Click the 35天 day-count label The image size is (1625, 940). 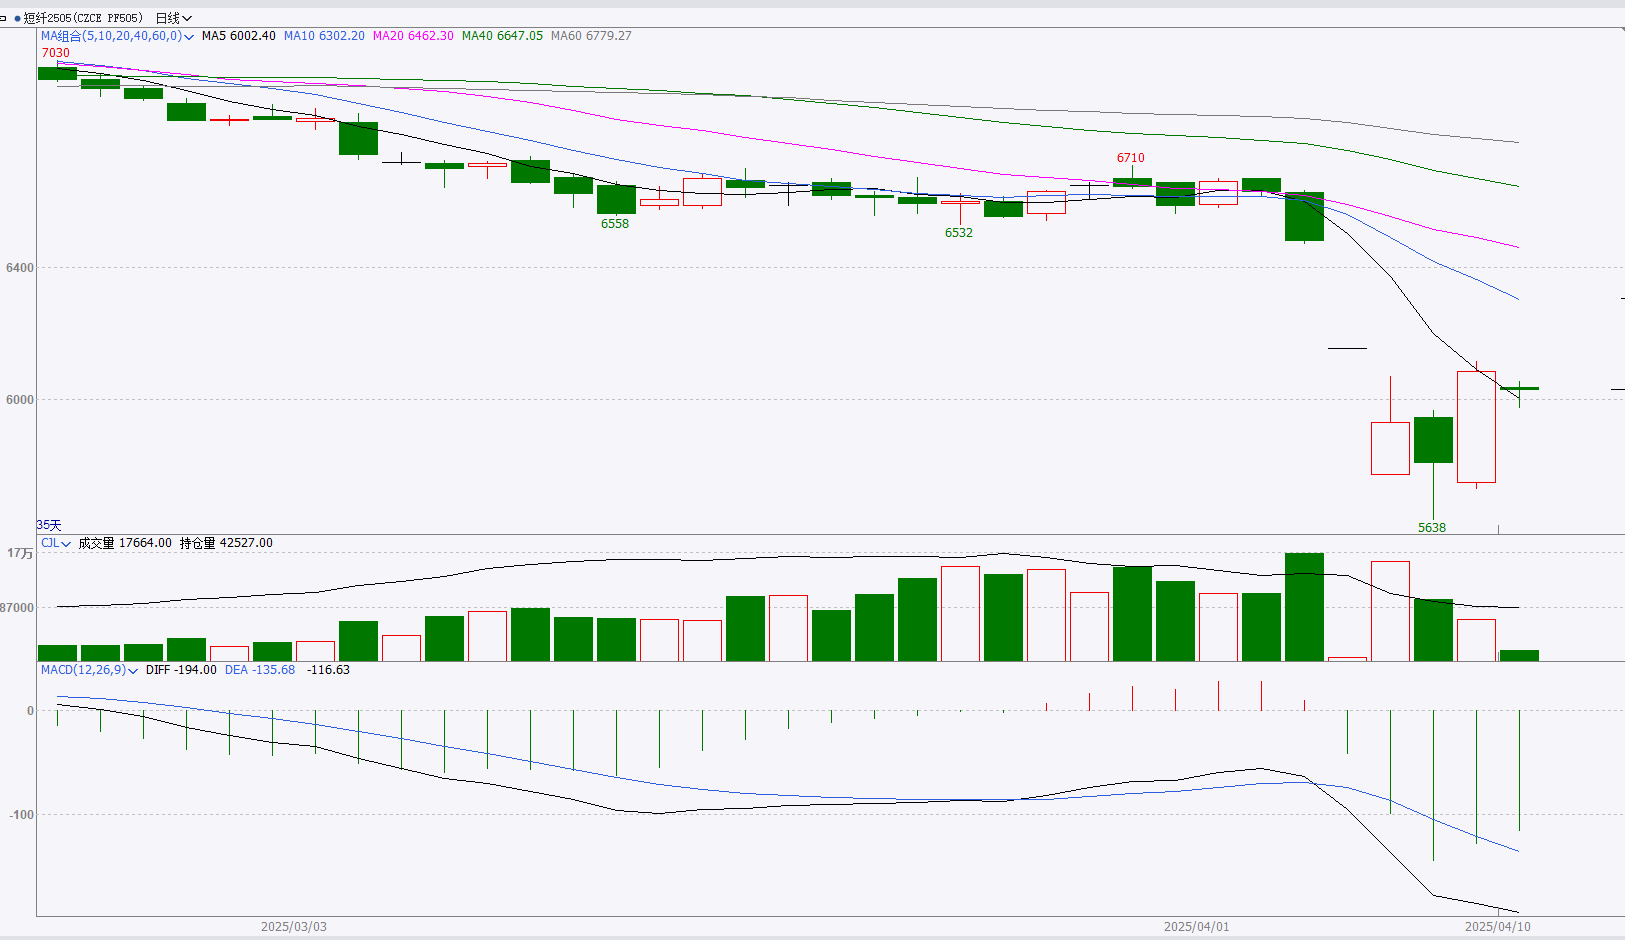pos(49,525)
